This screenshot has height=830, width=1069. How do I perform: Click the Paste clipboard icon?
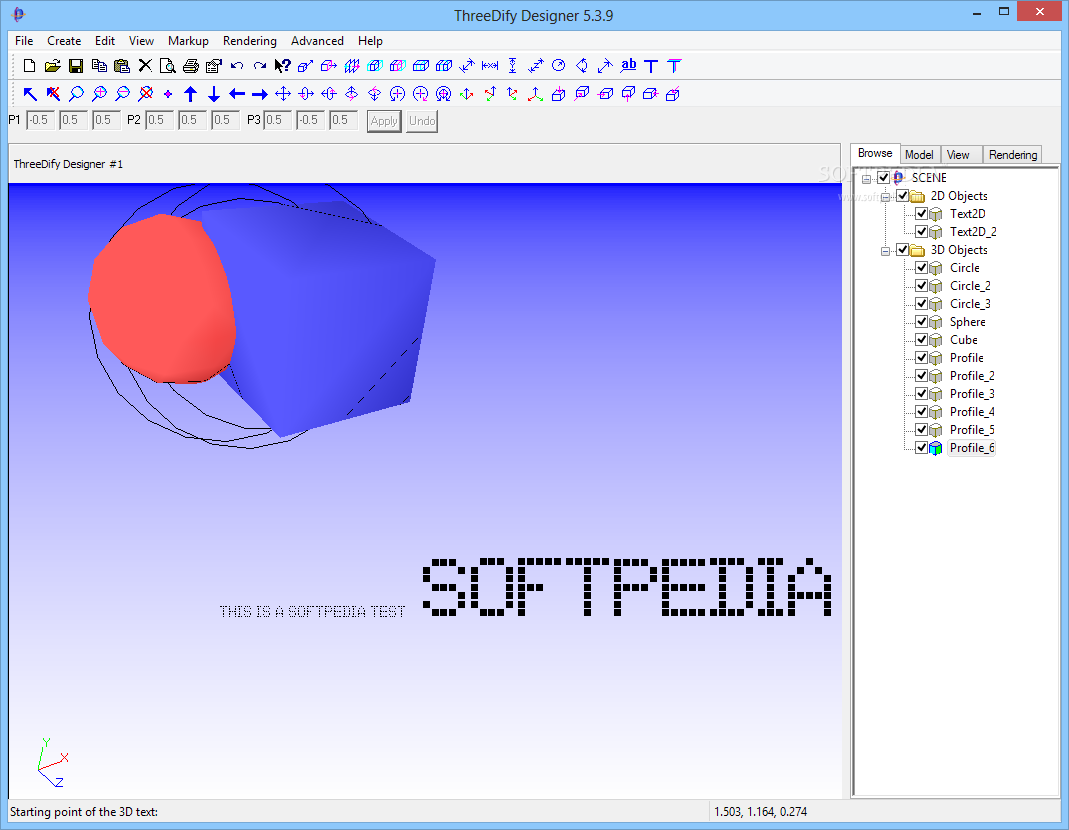[x=122, y=66]
